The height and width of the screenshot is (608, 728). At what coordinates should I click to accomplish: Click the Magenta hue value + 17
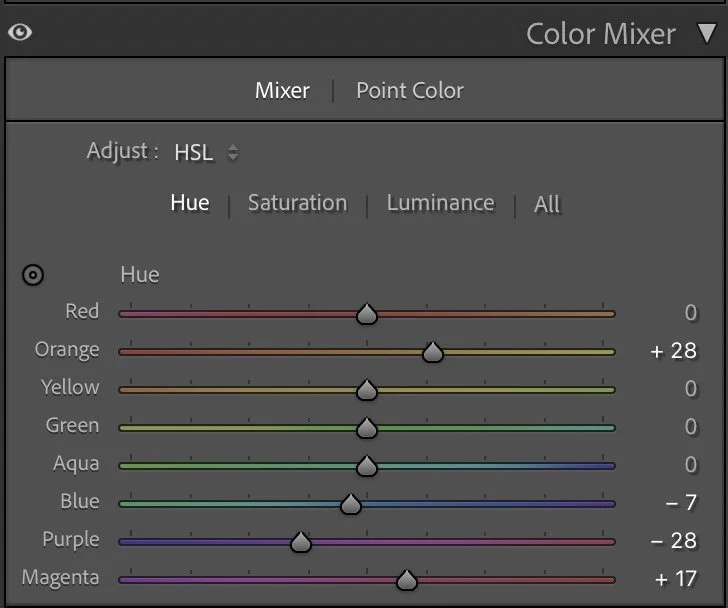pos(676,579)
